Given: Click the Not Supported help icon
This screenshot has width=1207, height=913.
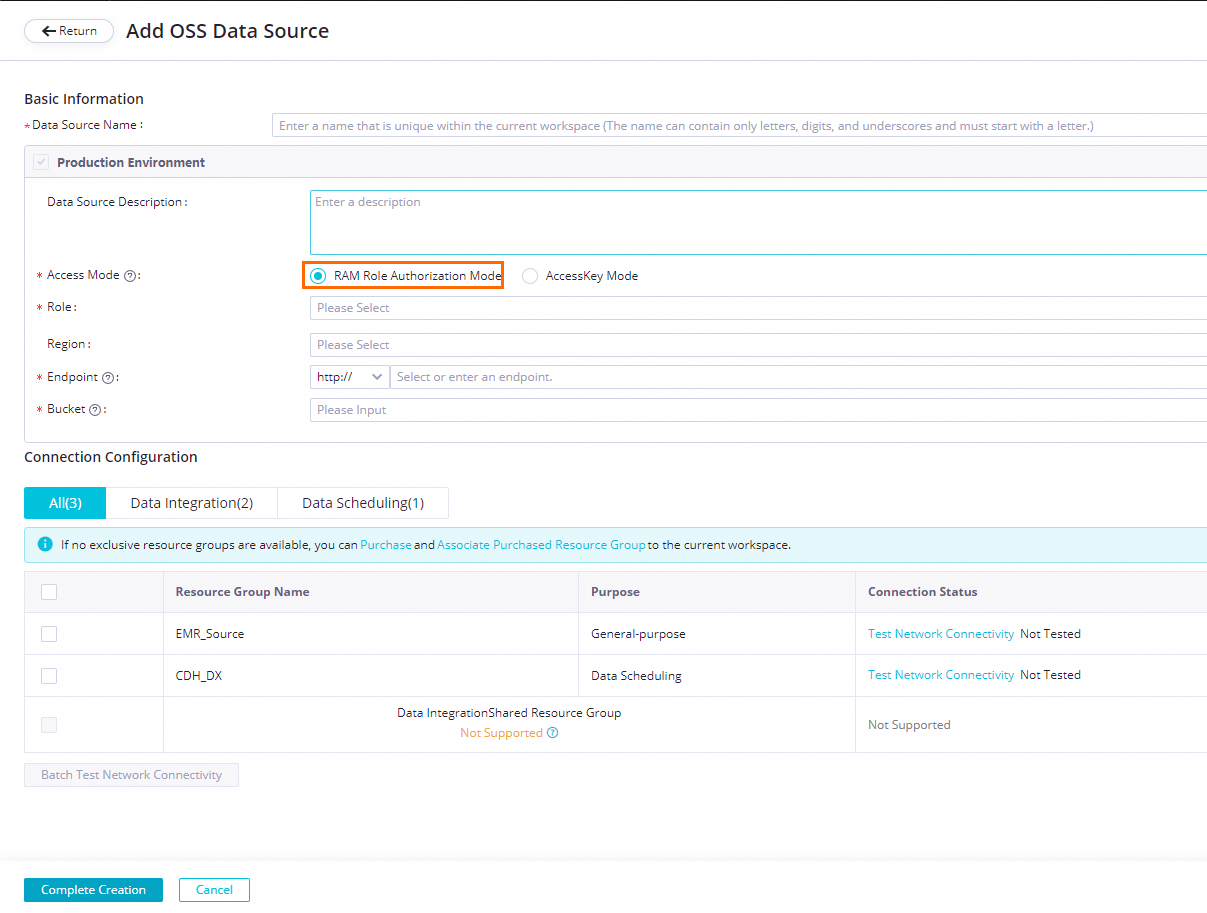Looking at the screenshot, I should click(x=553, y=733).
